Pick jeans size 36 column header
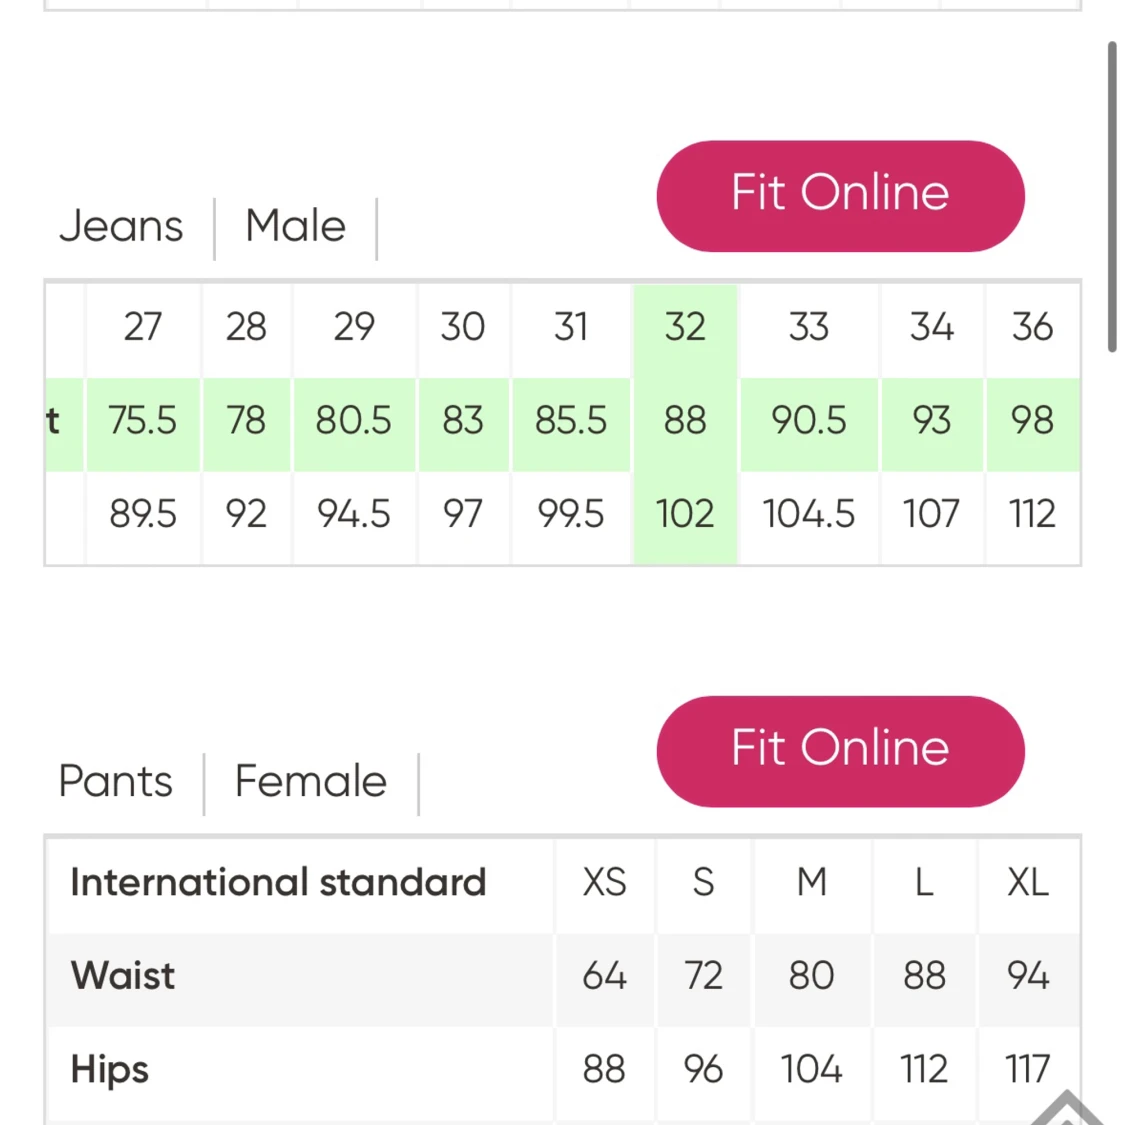The image size is (1125, 1125). 1032,327
